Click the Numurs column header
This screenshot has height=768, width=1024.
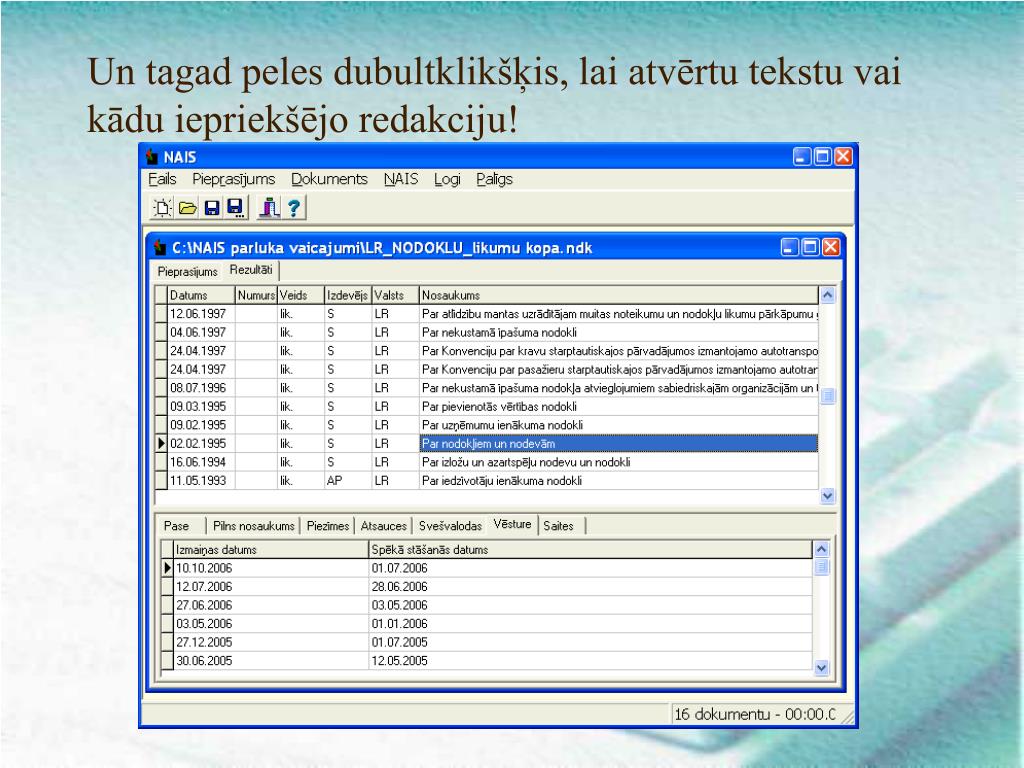256,295
